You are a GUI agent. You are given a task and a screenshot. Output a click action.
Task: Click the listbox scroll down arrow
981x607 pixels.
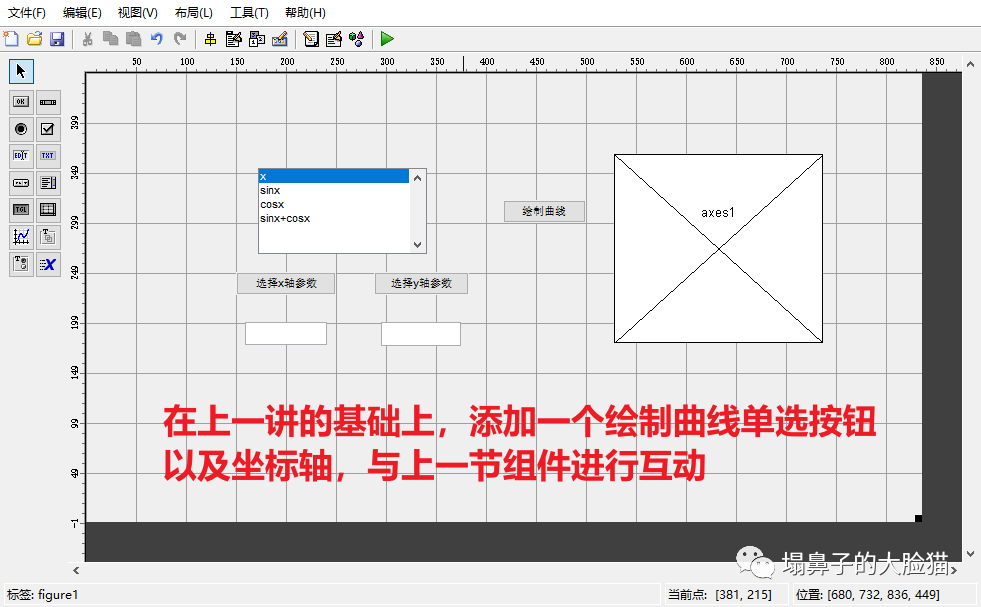(x=417, y=245)
